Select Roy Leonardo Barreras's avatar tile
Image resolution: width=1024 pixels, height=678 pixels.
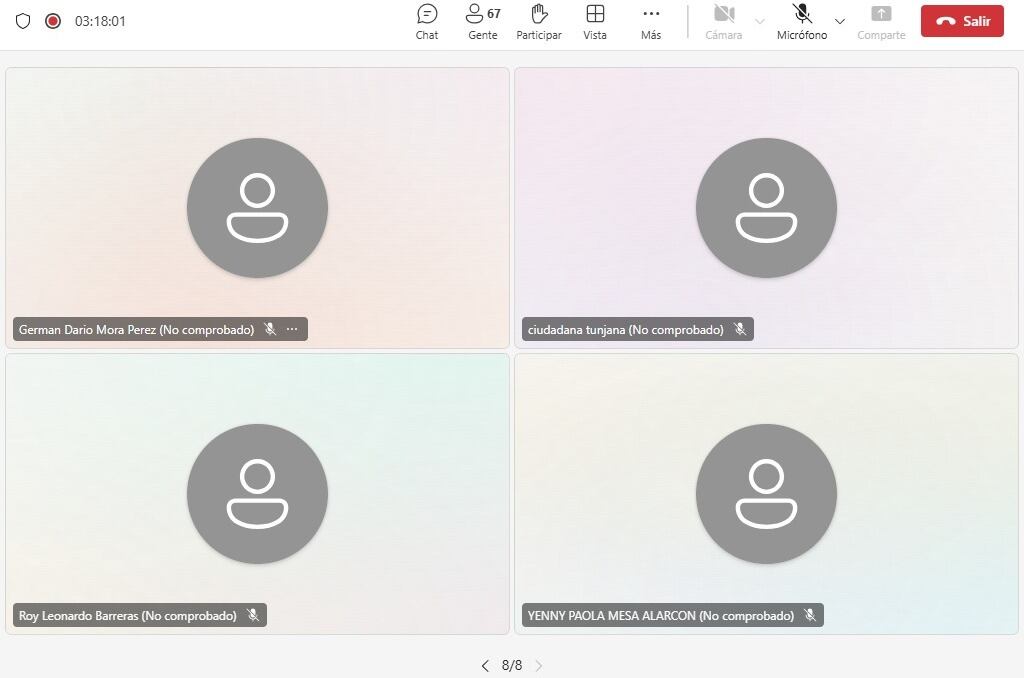257,494
